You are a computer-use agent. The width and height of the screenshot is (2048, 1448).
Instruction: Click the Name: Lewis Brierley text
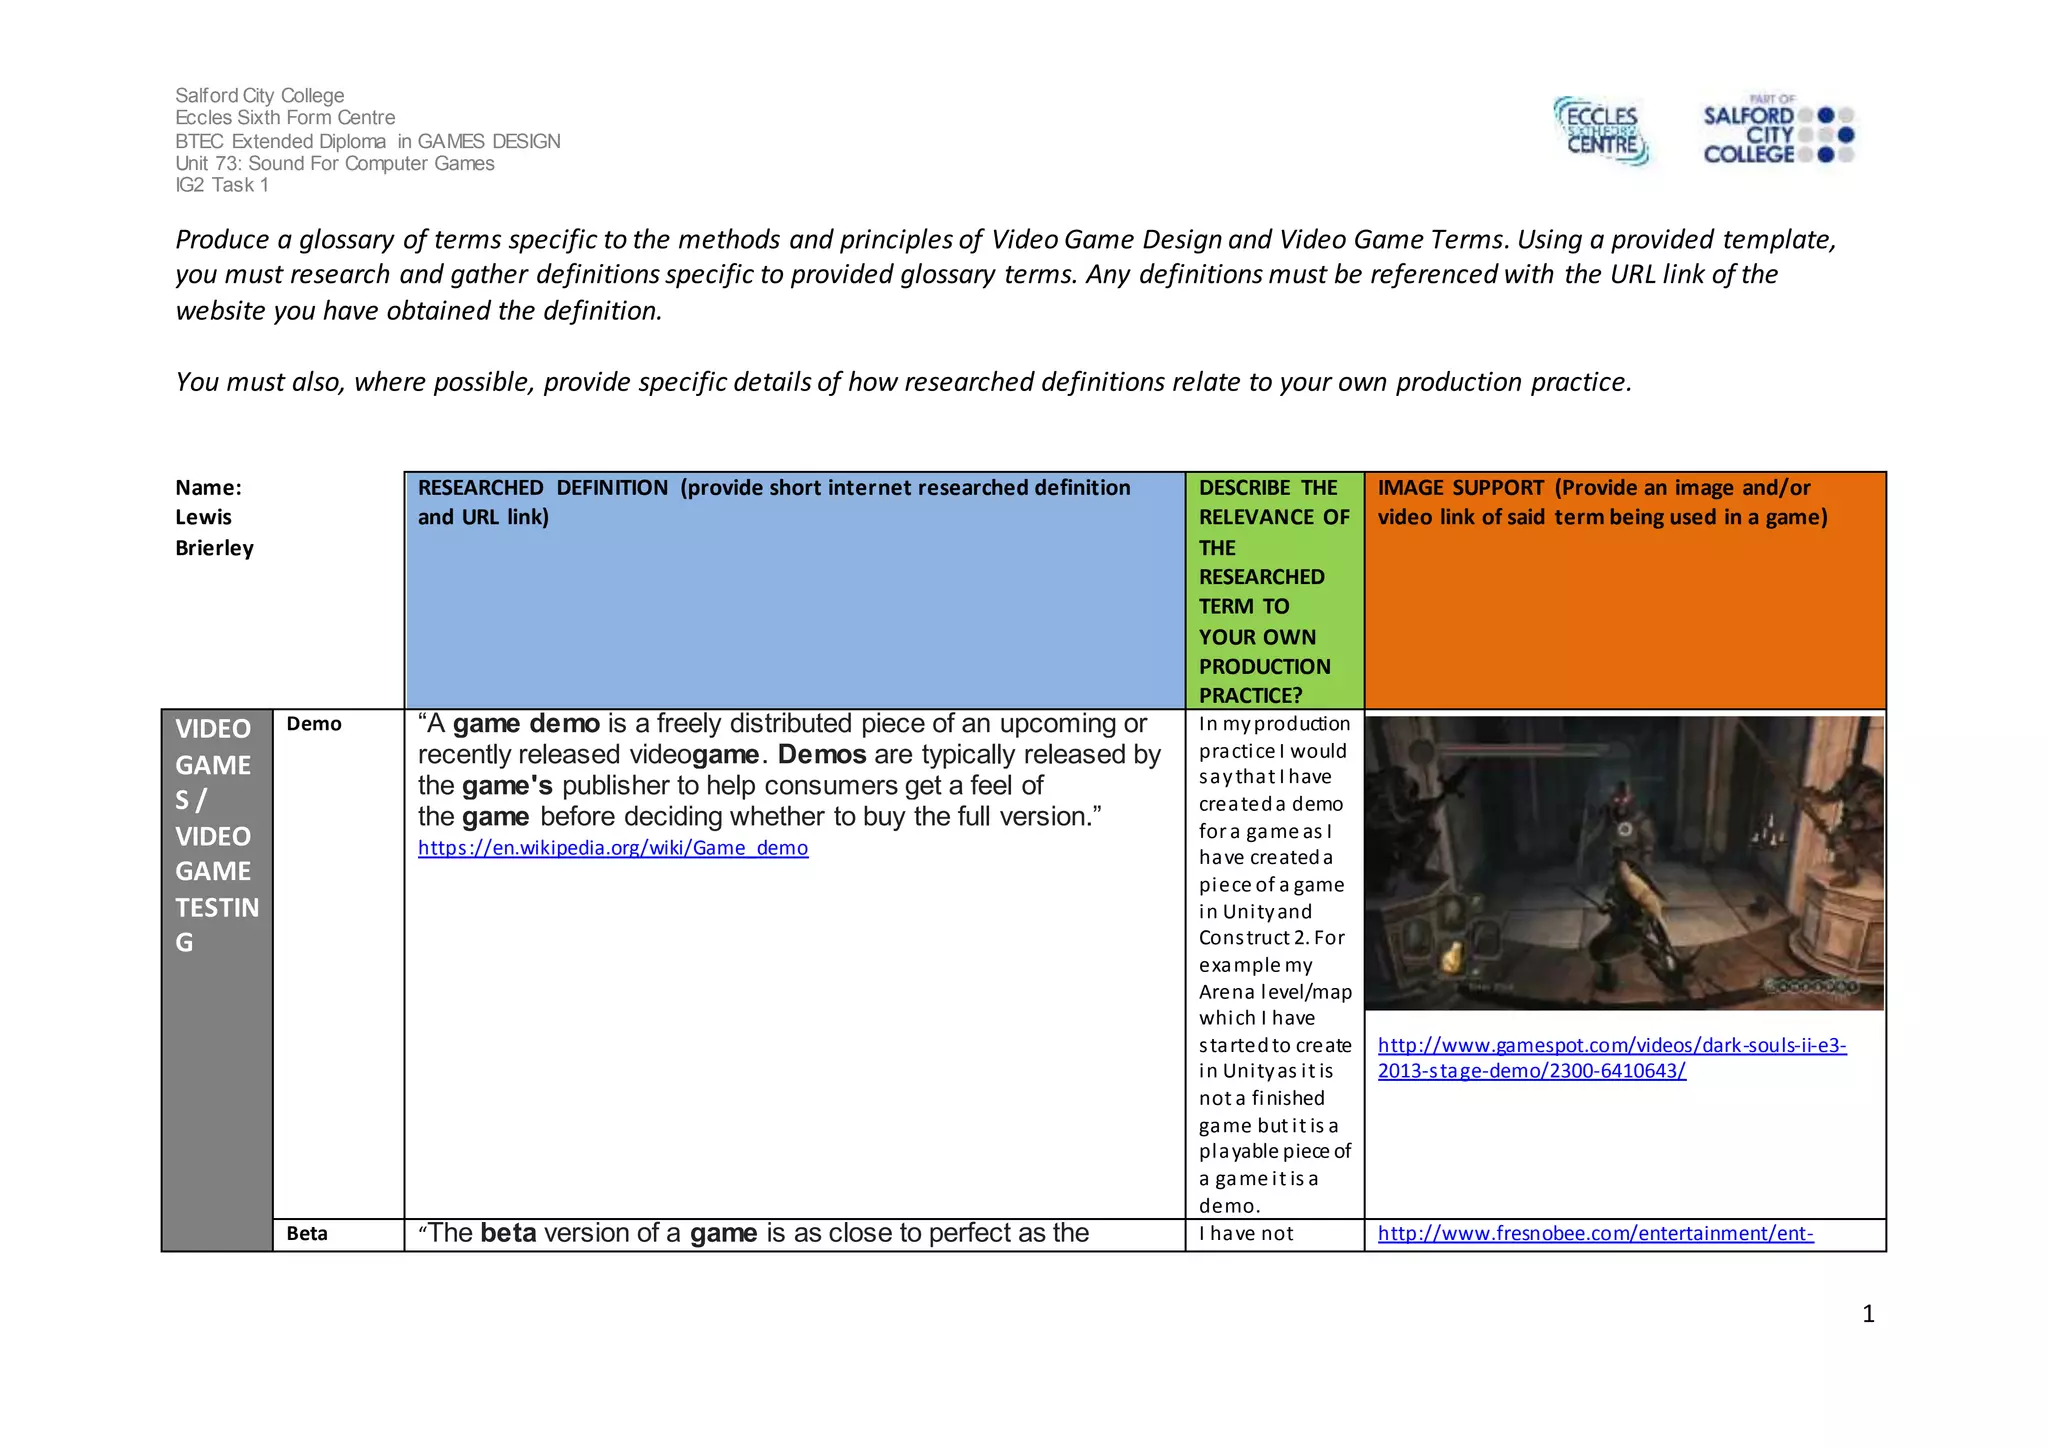pos(214,518)
